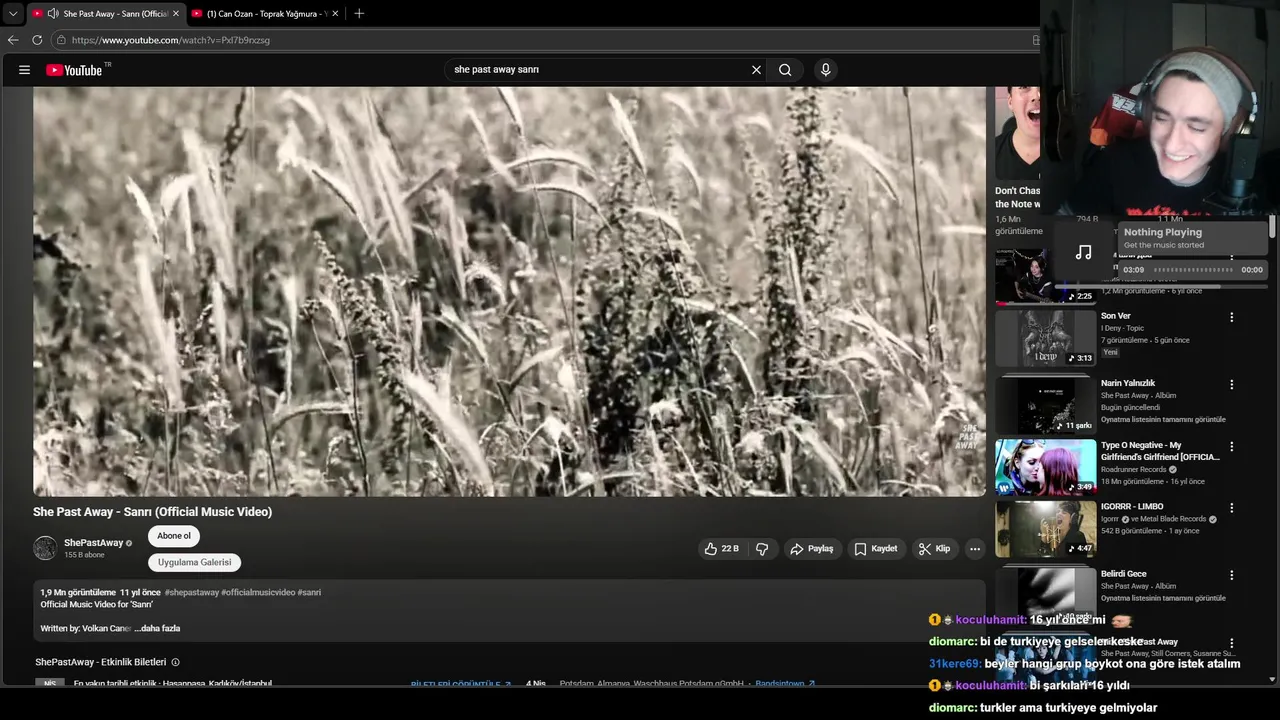Image resolution: width=1280 pixels, height=720 pixels.
Task: Run search with the magnifier button
Action: coord(785,70)
